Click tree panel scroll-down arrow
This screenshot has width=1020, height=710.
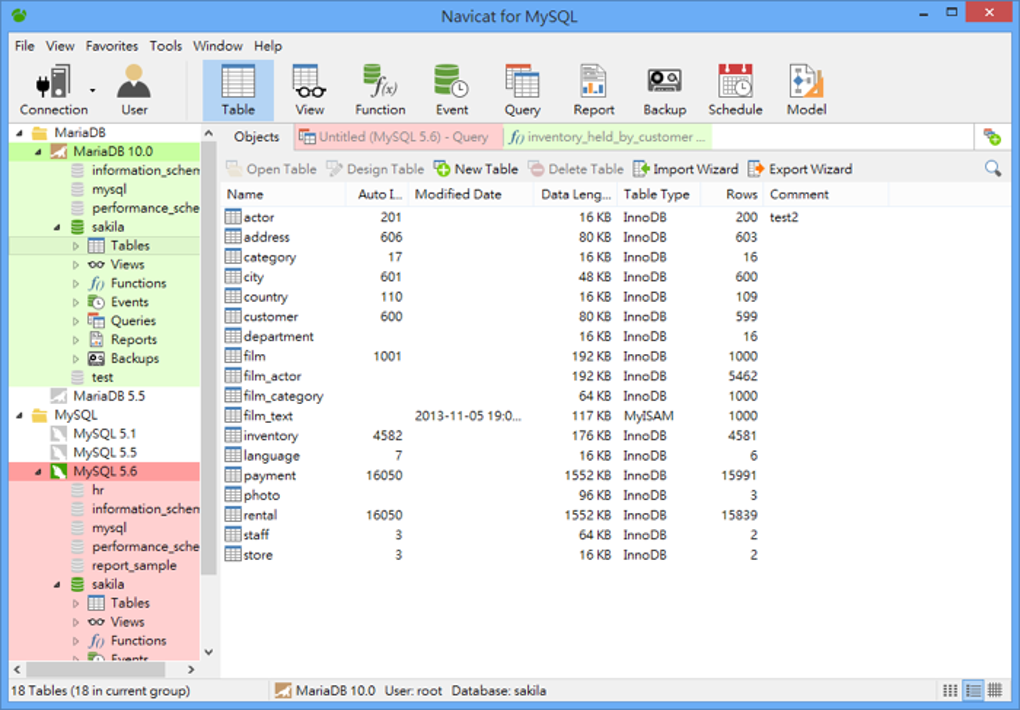coord(209,652)
